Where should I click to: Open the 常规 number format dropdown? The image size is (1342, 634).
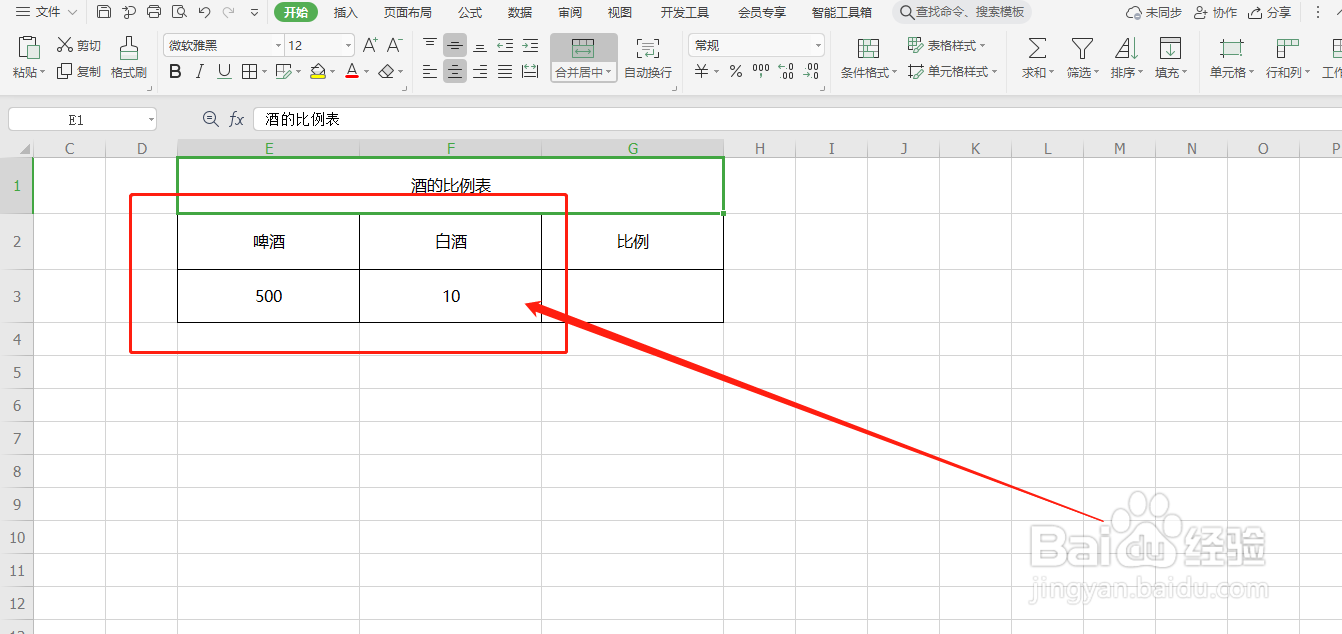[x=818, y=46]
